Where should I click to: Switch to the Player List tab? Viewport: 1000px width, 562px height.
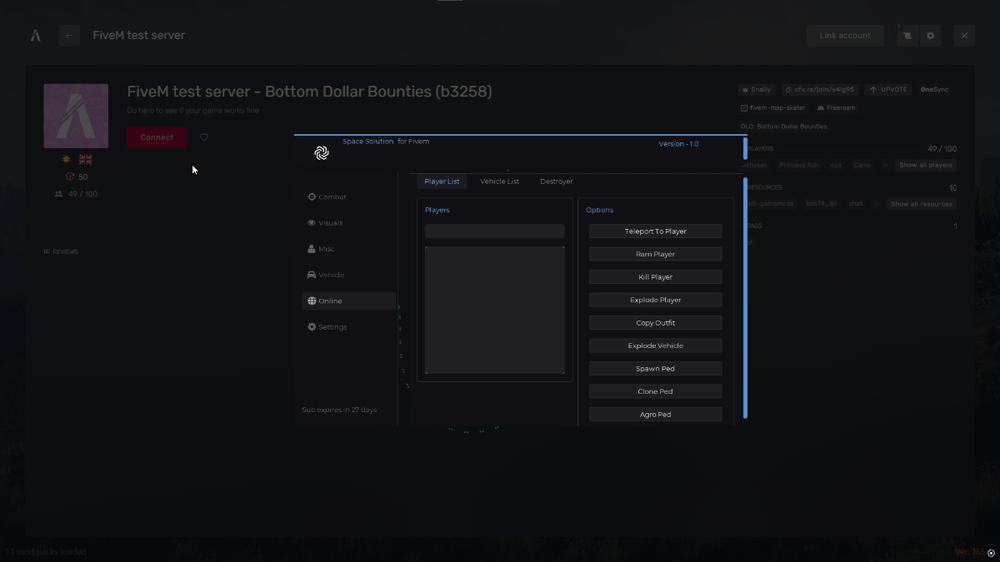442,182
